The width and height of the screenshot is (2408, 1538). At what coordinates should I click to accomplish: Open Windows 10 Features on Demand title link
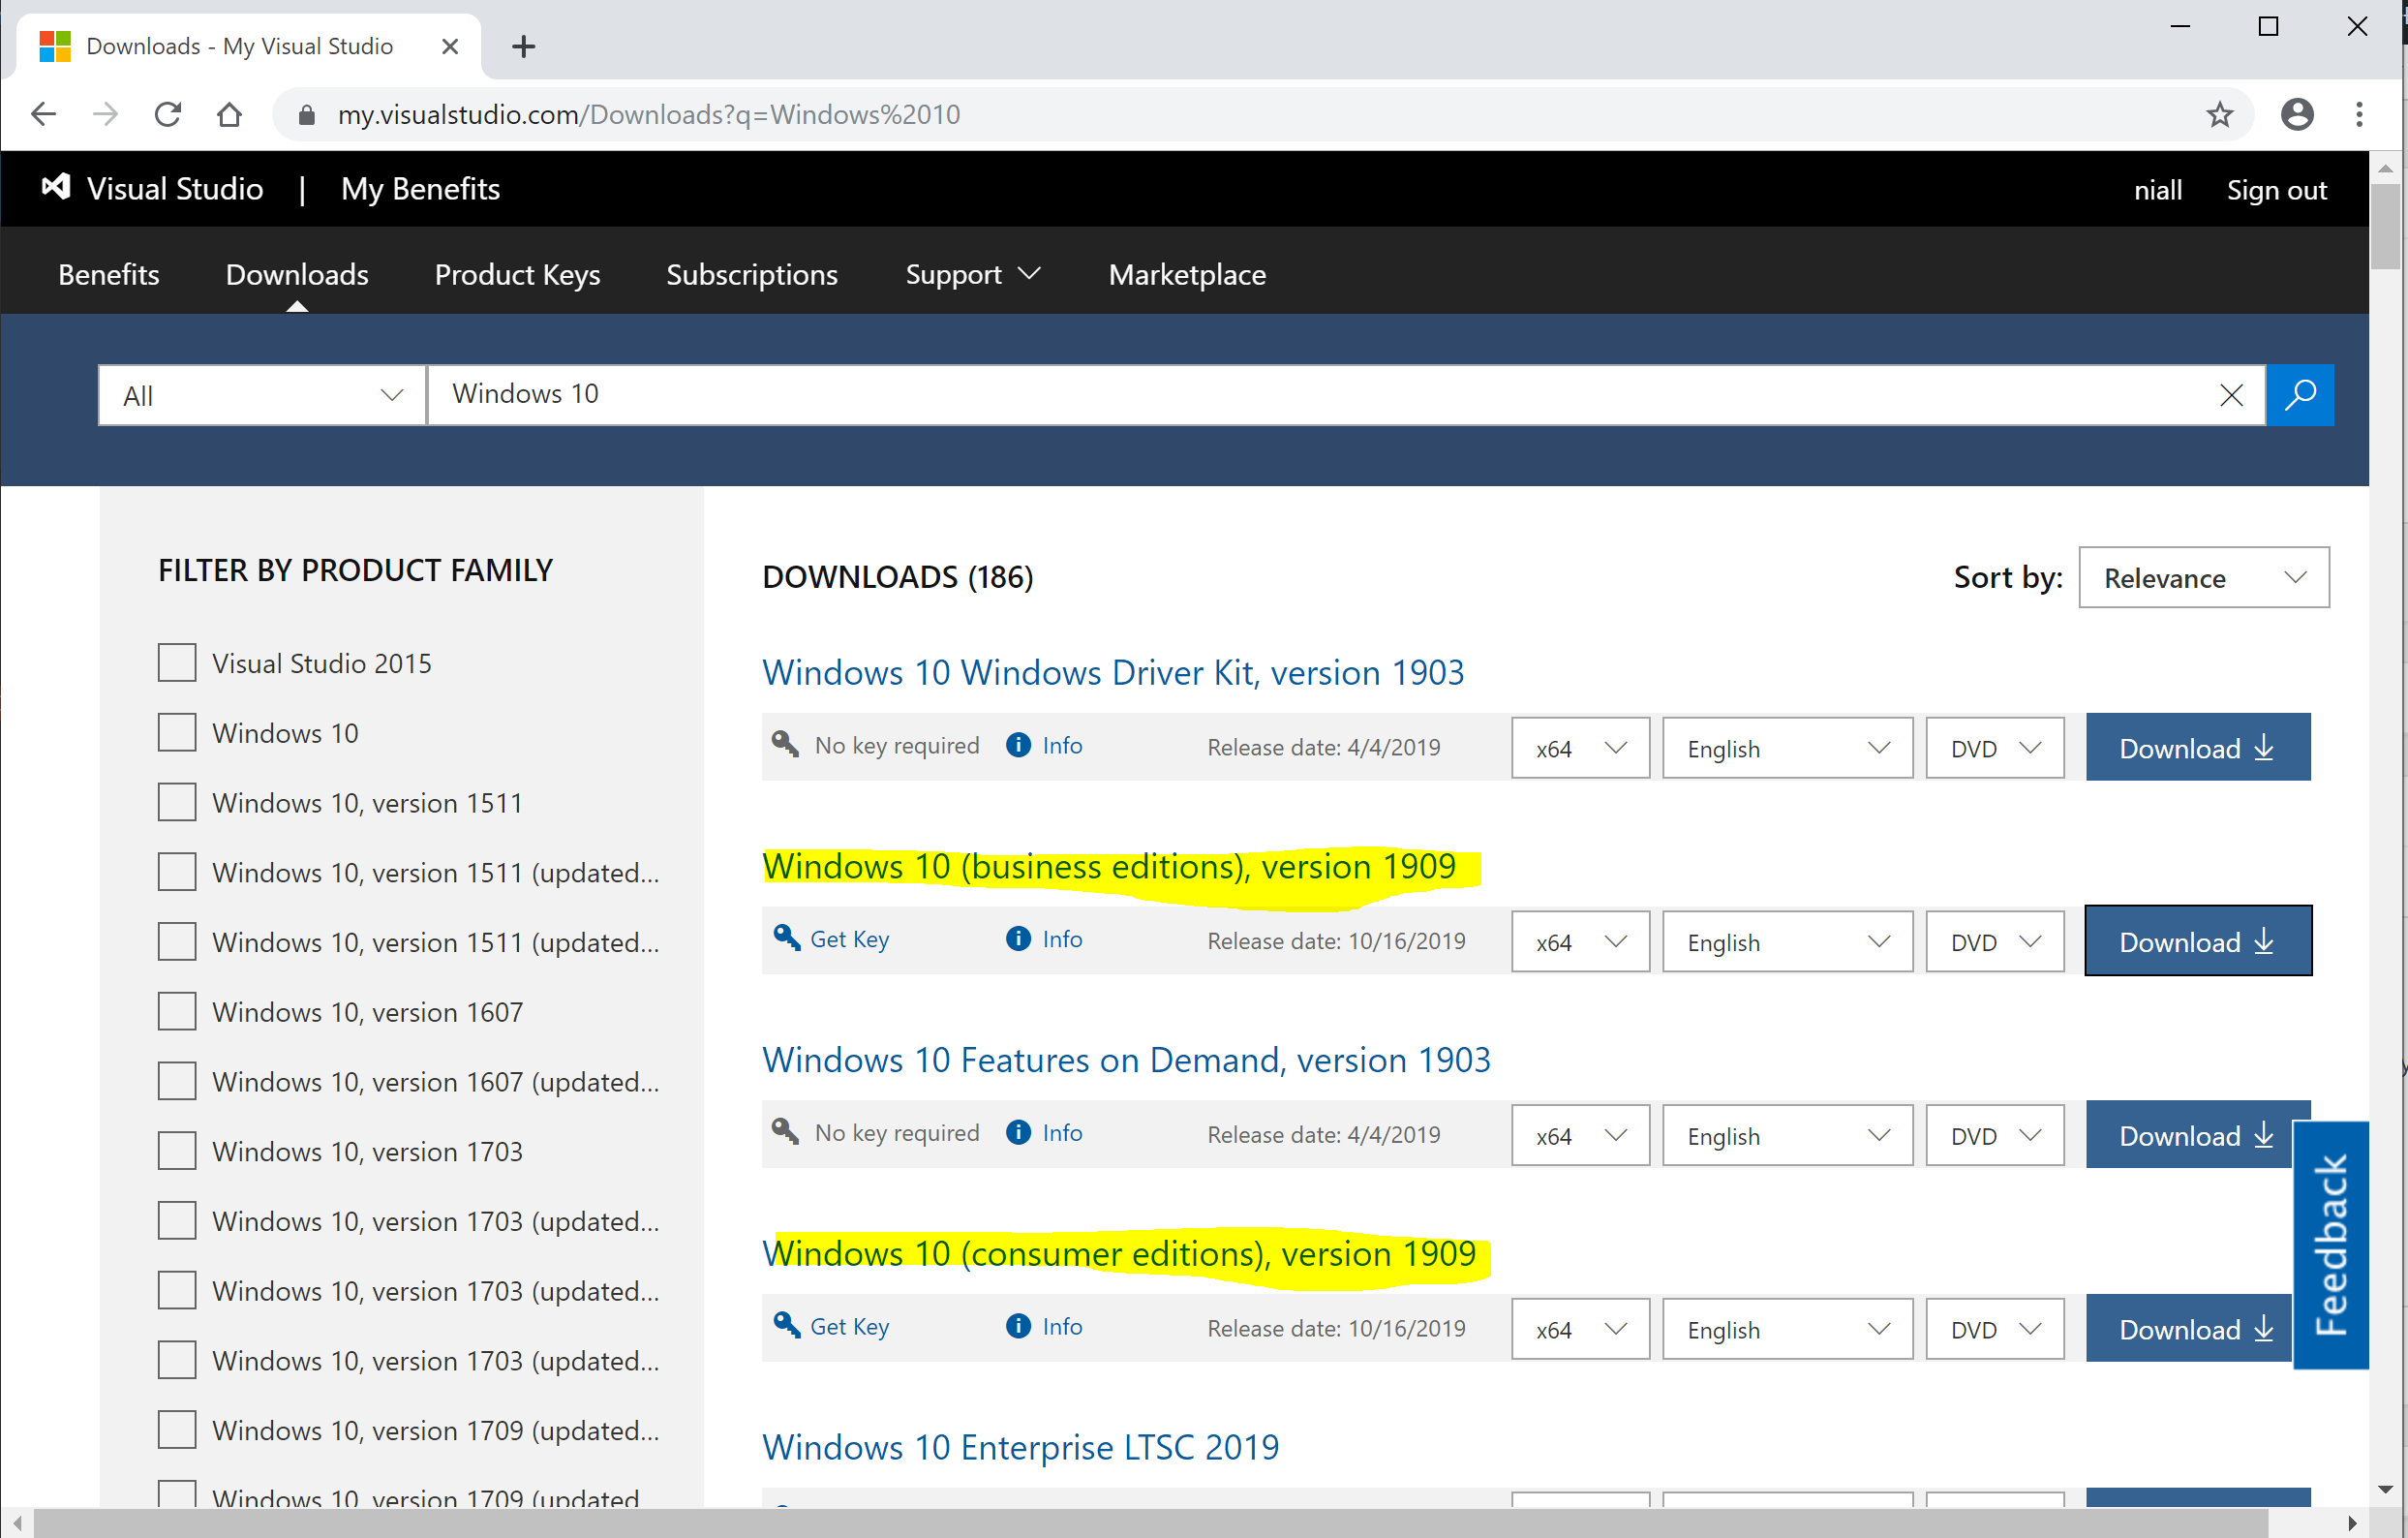coord(1126,1059)
